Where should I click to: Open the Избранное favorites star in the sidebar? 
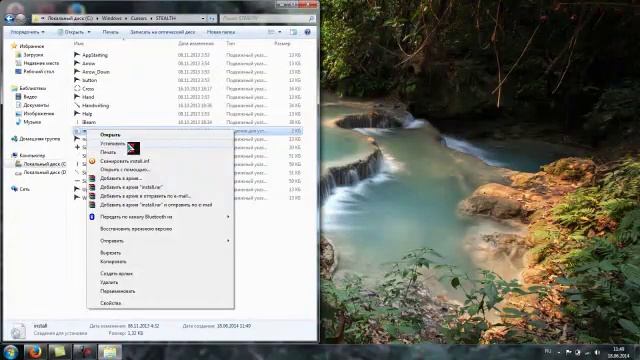click(14, 46)
